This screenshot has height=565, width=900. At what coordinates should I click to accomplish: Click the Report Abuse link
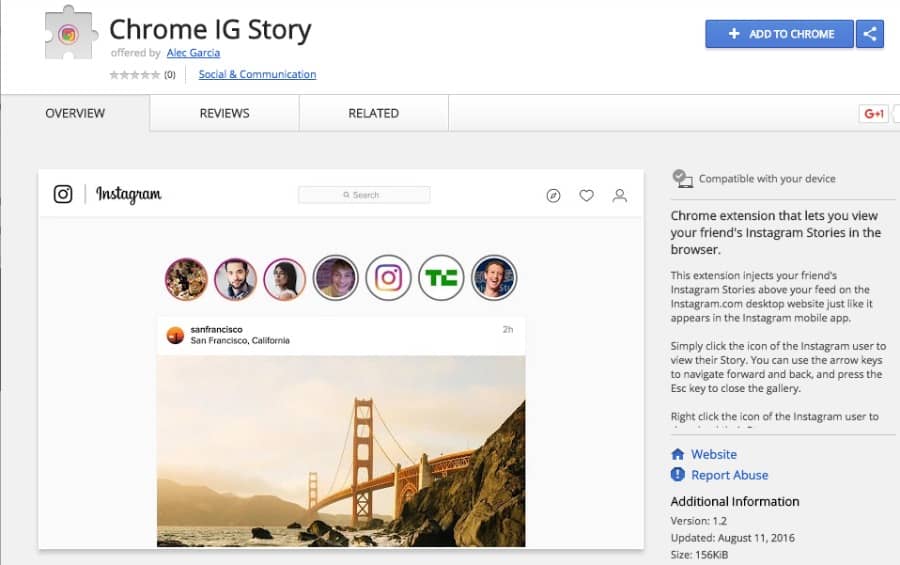730,475
